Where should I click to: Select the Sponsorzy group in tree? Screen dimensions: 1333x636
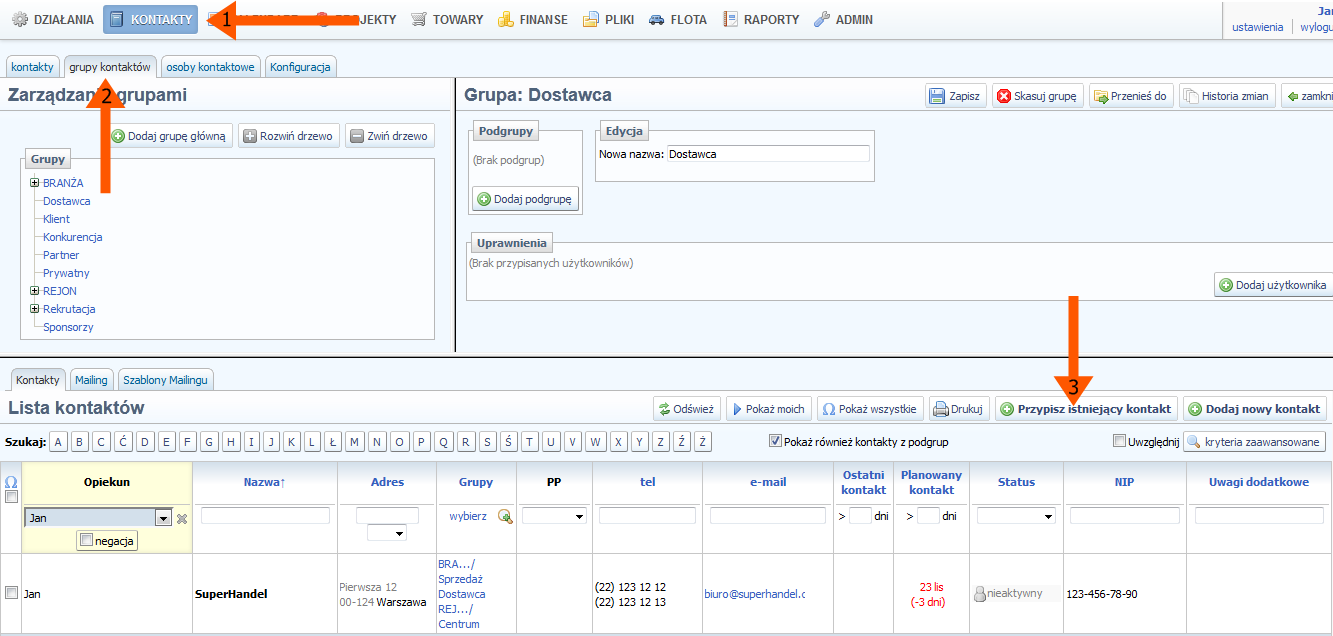[68, 327]
